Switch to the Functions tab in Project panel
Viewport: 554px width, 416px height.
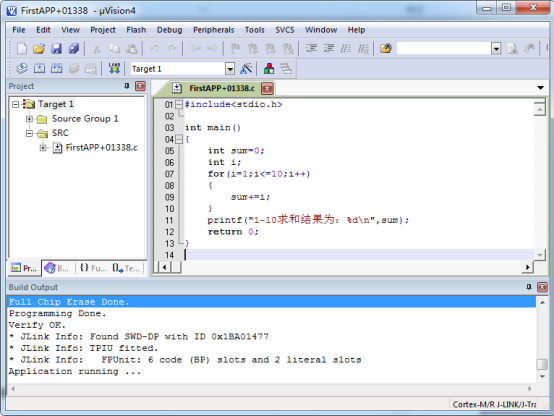pos(93,268)
